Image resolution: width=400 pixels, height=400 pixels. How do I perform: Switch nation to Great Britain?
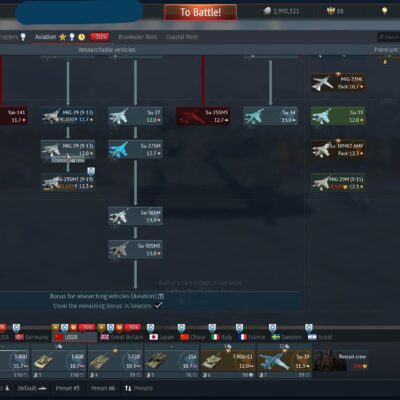(122, 337)
